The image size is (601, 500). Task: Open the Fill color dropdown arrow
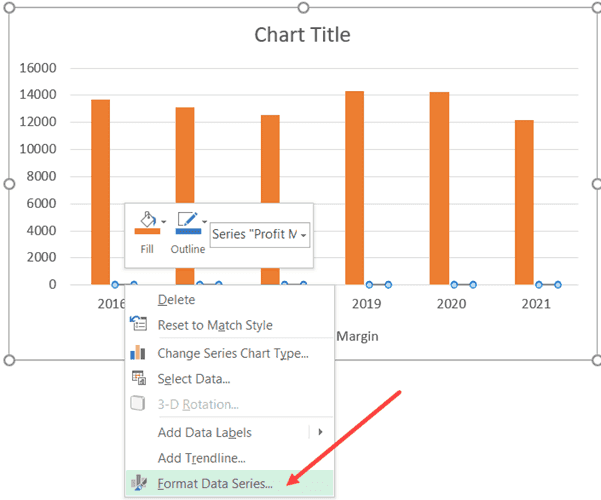[x=164, y=221]
